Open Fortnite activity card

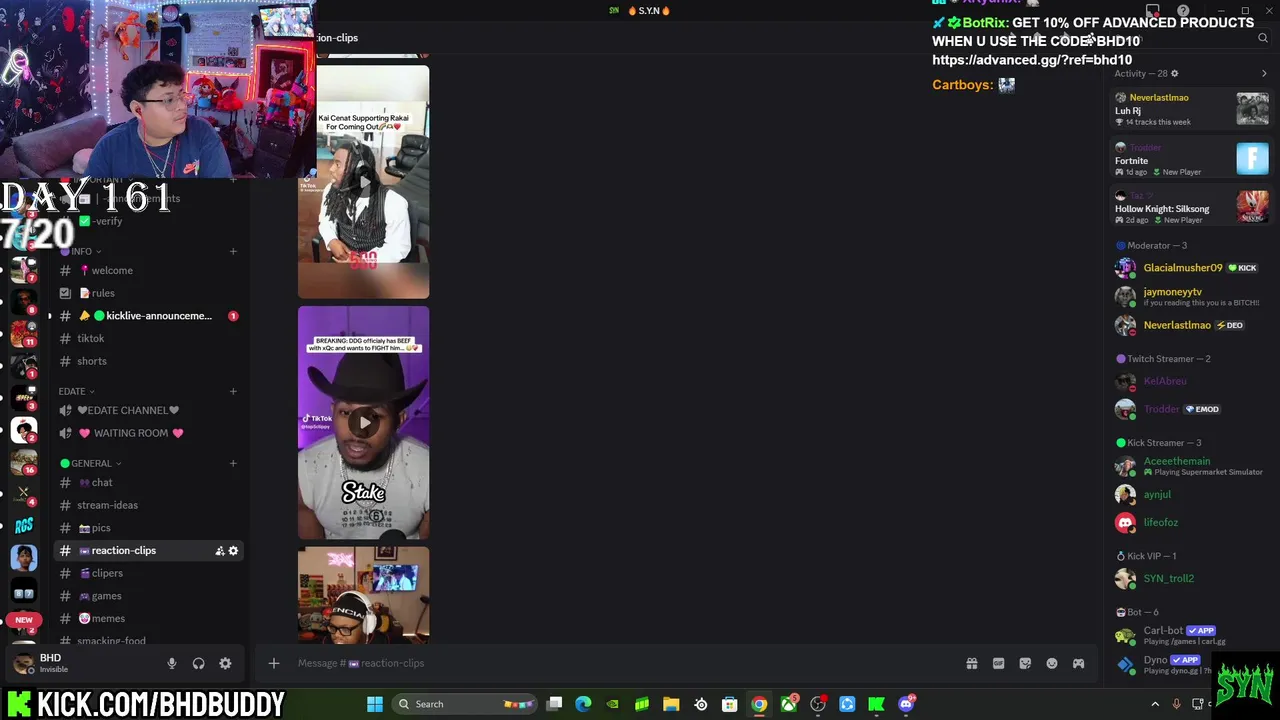(x=1192, y=159)
